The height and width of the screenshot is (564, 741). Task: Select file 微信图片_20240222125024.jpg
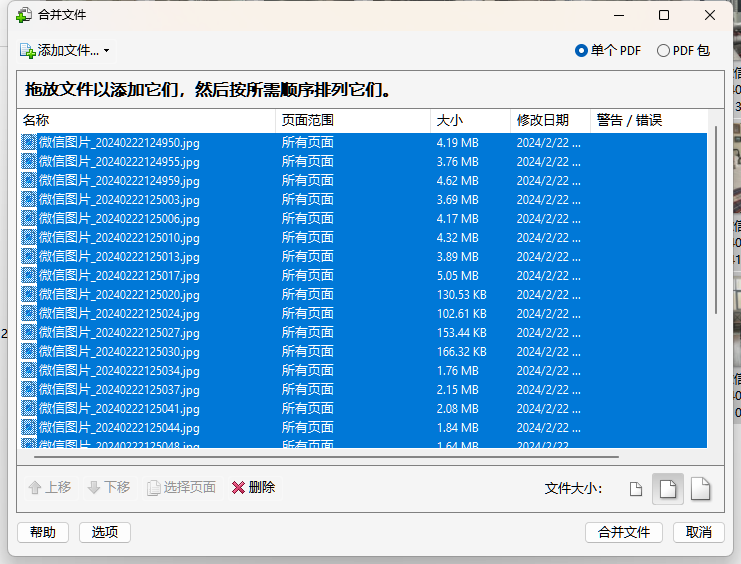pyautogui.click(x=363, y=313)
